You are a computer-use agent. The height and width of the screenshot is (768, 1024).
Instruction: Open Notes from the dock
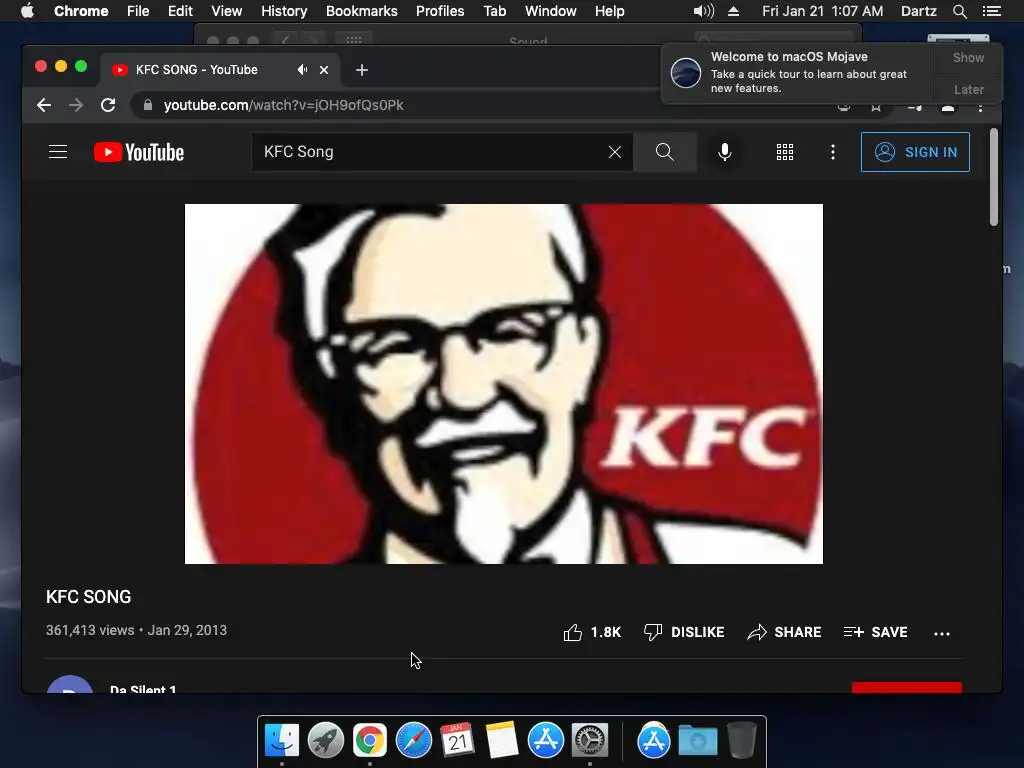pyautogui.click(x=502, y=741)
